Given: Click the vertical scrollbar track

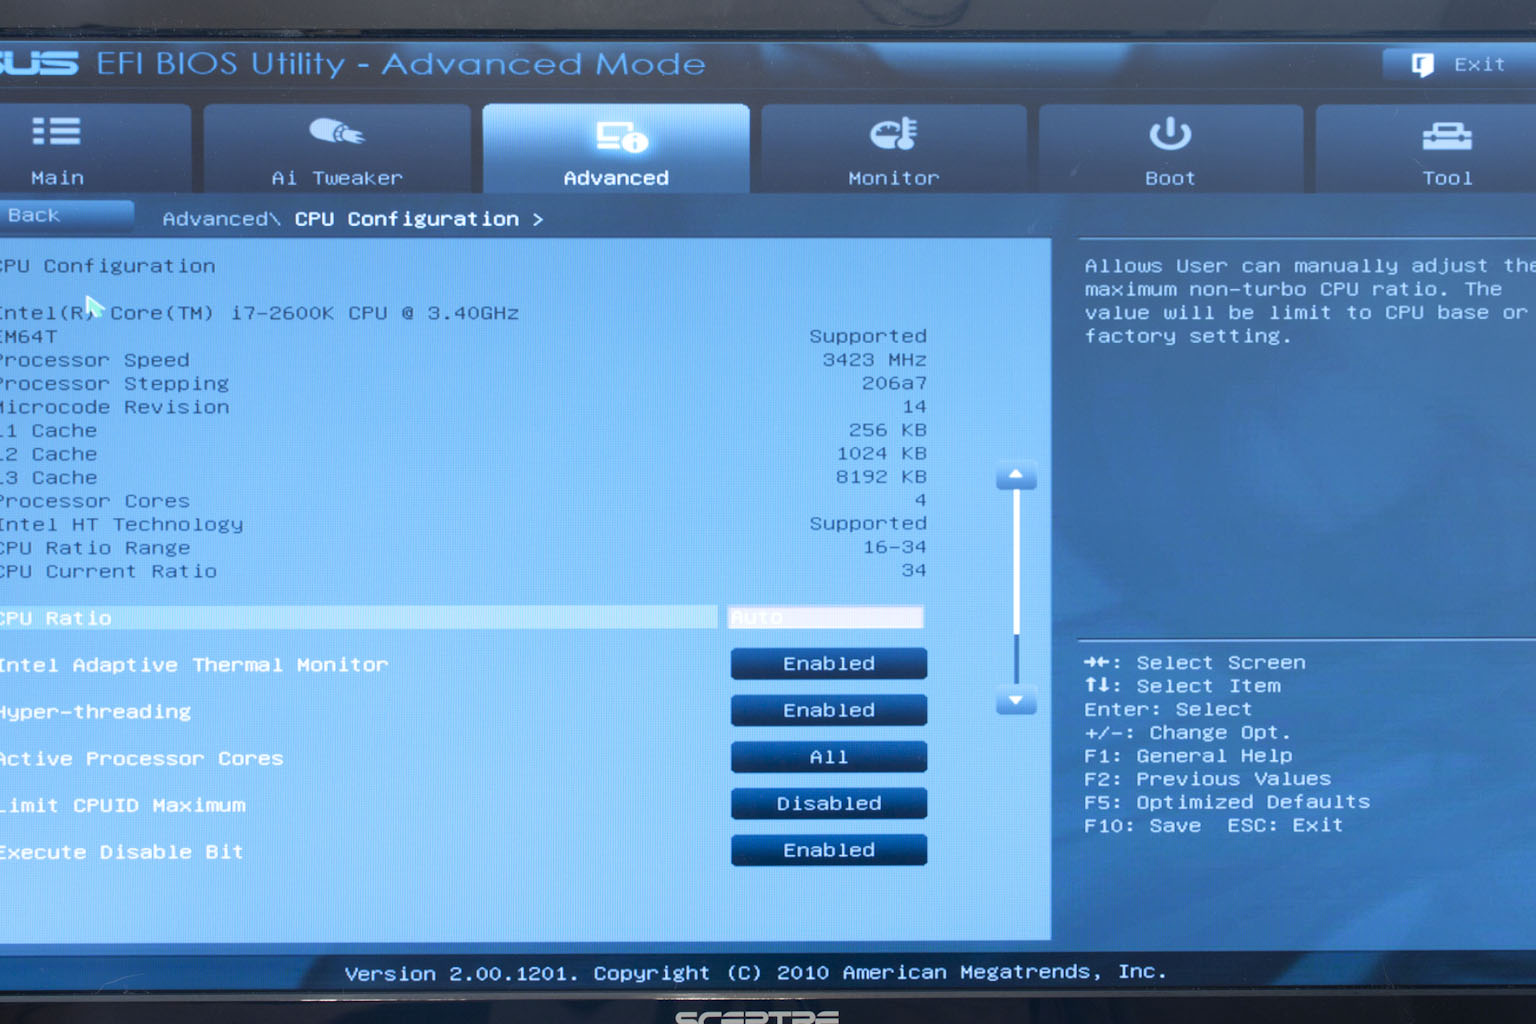Looking at the screenshot, I should pyautogui.click(x=1016, y=588).
